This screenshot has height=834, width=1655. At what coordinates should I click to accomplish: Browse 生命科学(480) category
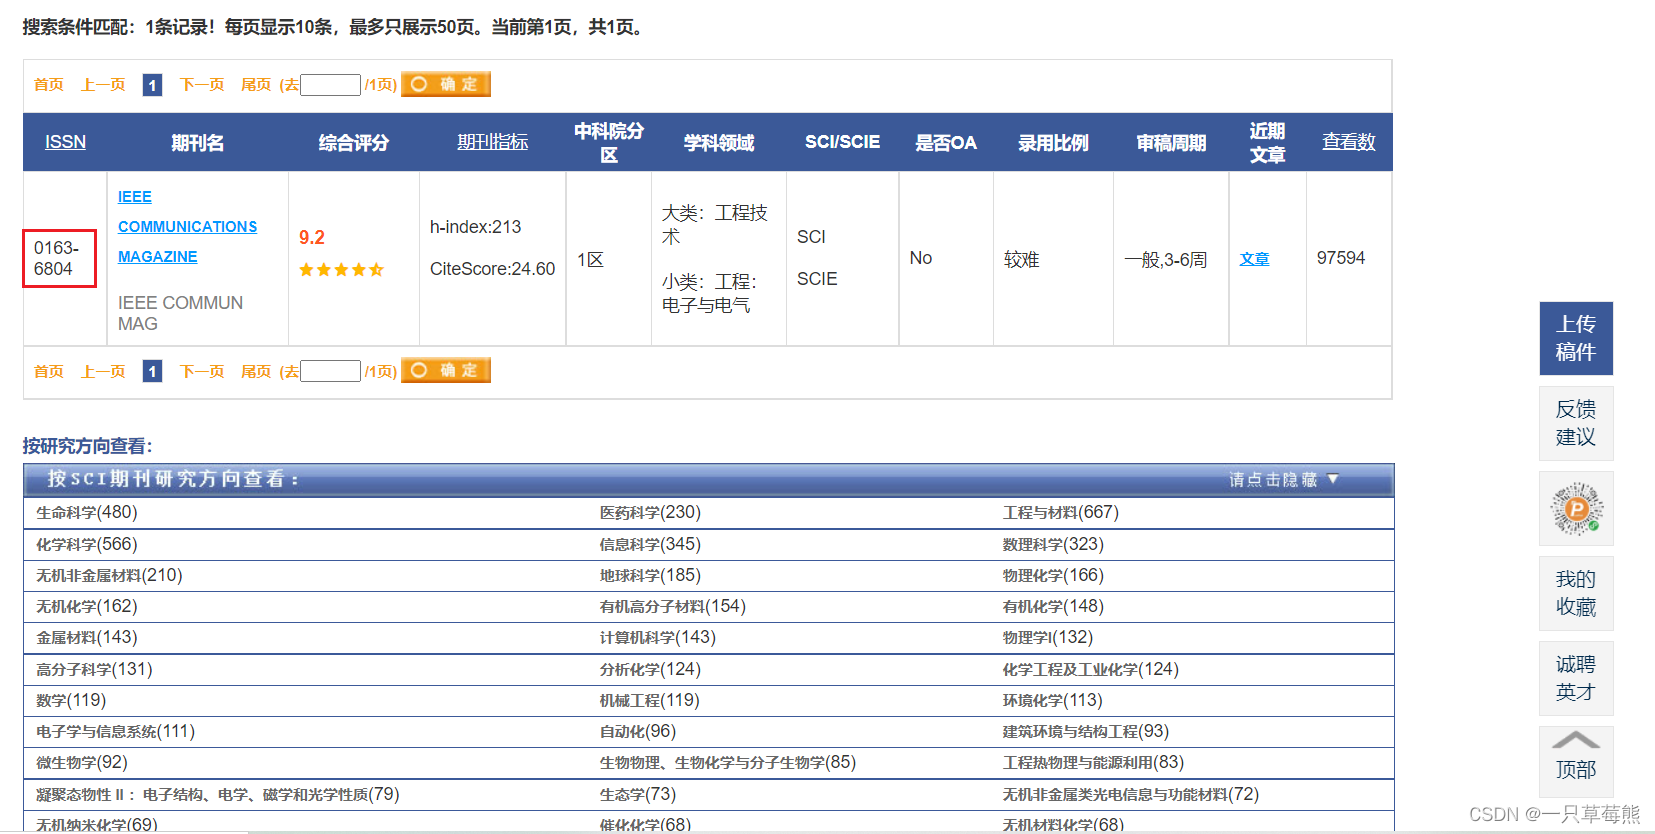[87, 513]
